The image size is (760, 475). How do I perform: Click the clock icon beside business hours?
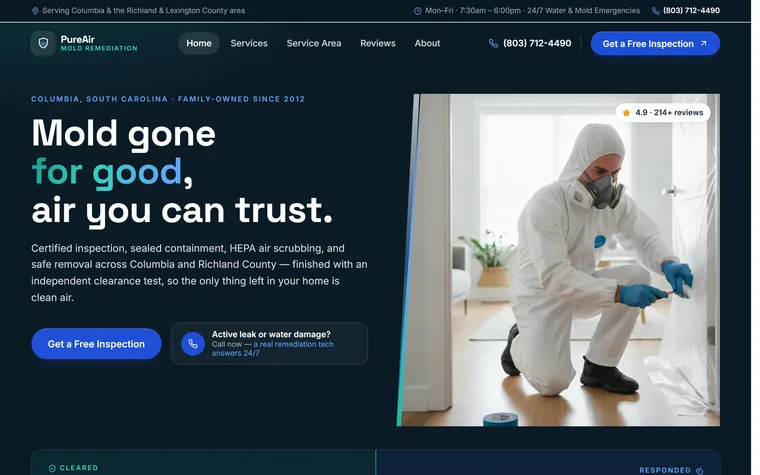pyautogui.click(x=417, y=11)
